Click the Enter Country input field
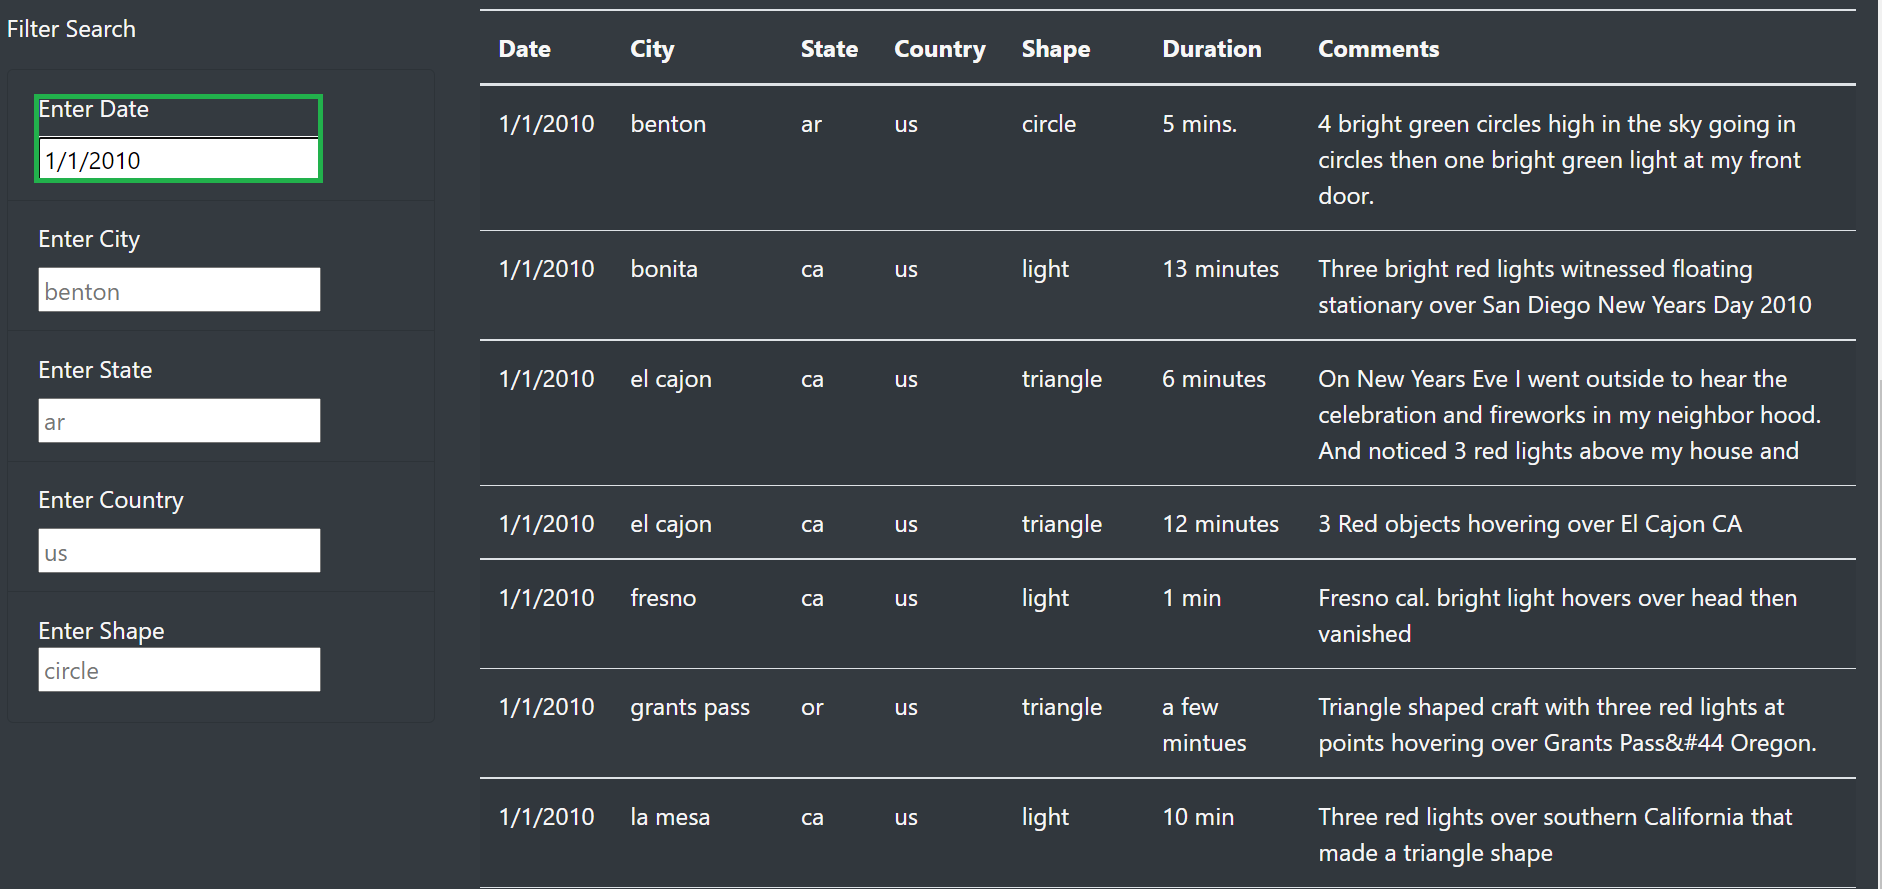This screenshot has width=1882, height=889. tap(178, 550)
